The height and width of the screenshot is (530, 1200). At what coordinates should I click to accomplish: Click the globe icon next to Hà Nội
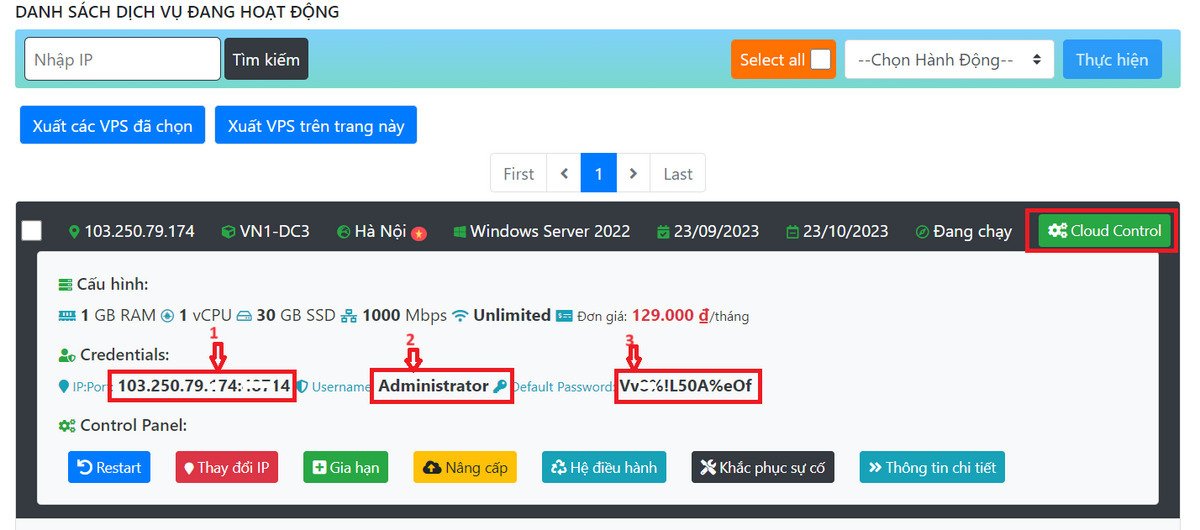pos(343,232)
